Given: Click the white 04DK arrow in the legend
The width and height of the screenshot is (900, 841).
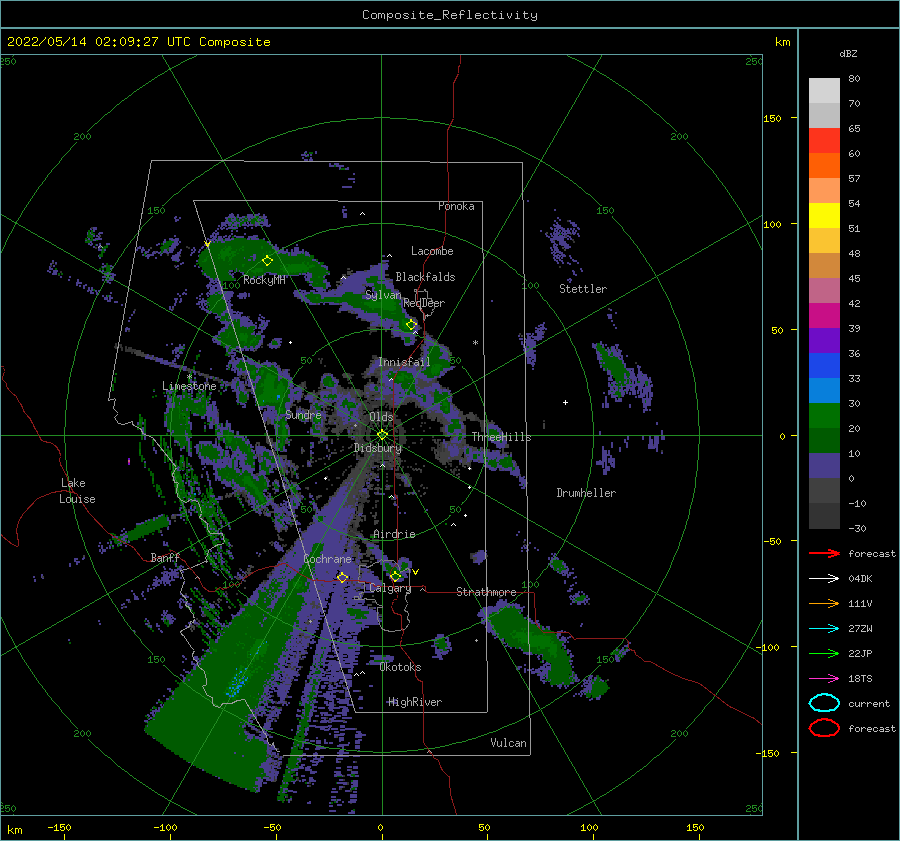Looking at the screenshot, I should coord(824,579).
